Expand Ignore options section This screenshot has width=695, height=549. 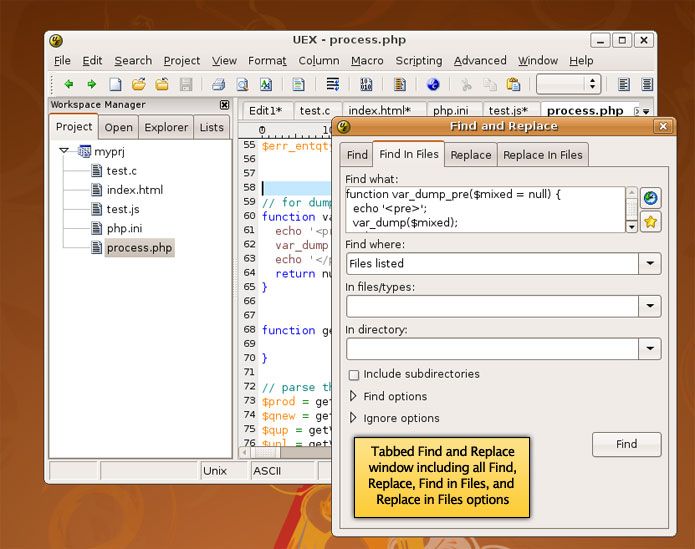(x=353, y=417)
